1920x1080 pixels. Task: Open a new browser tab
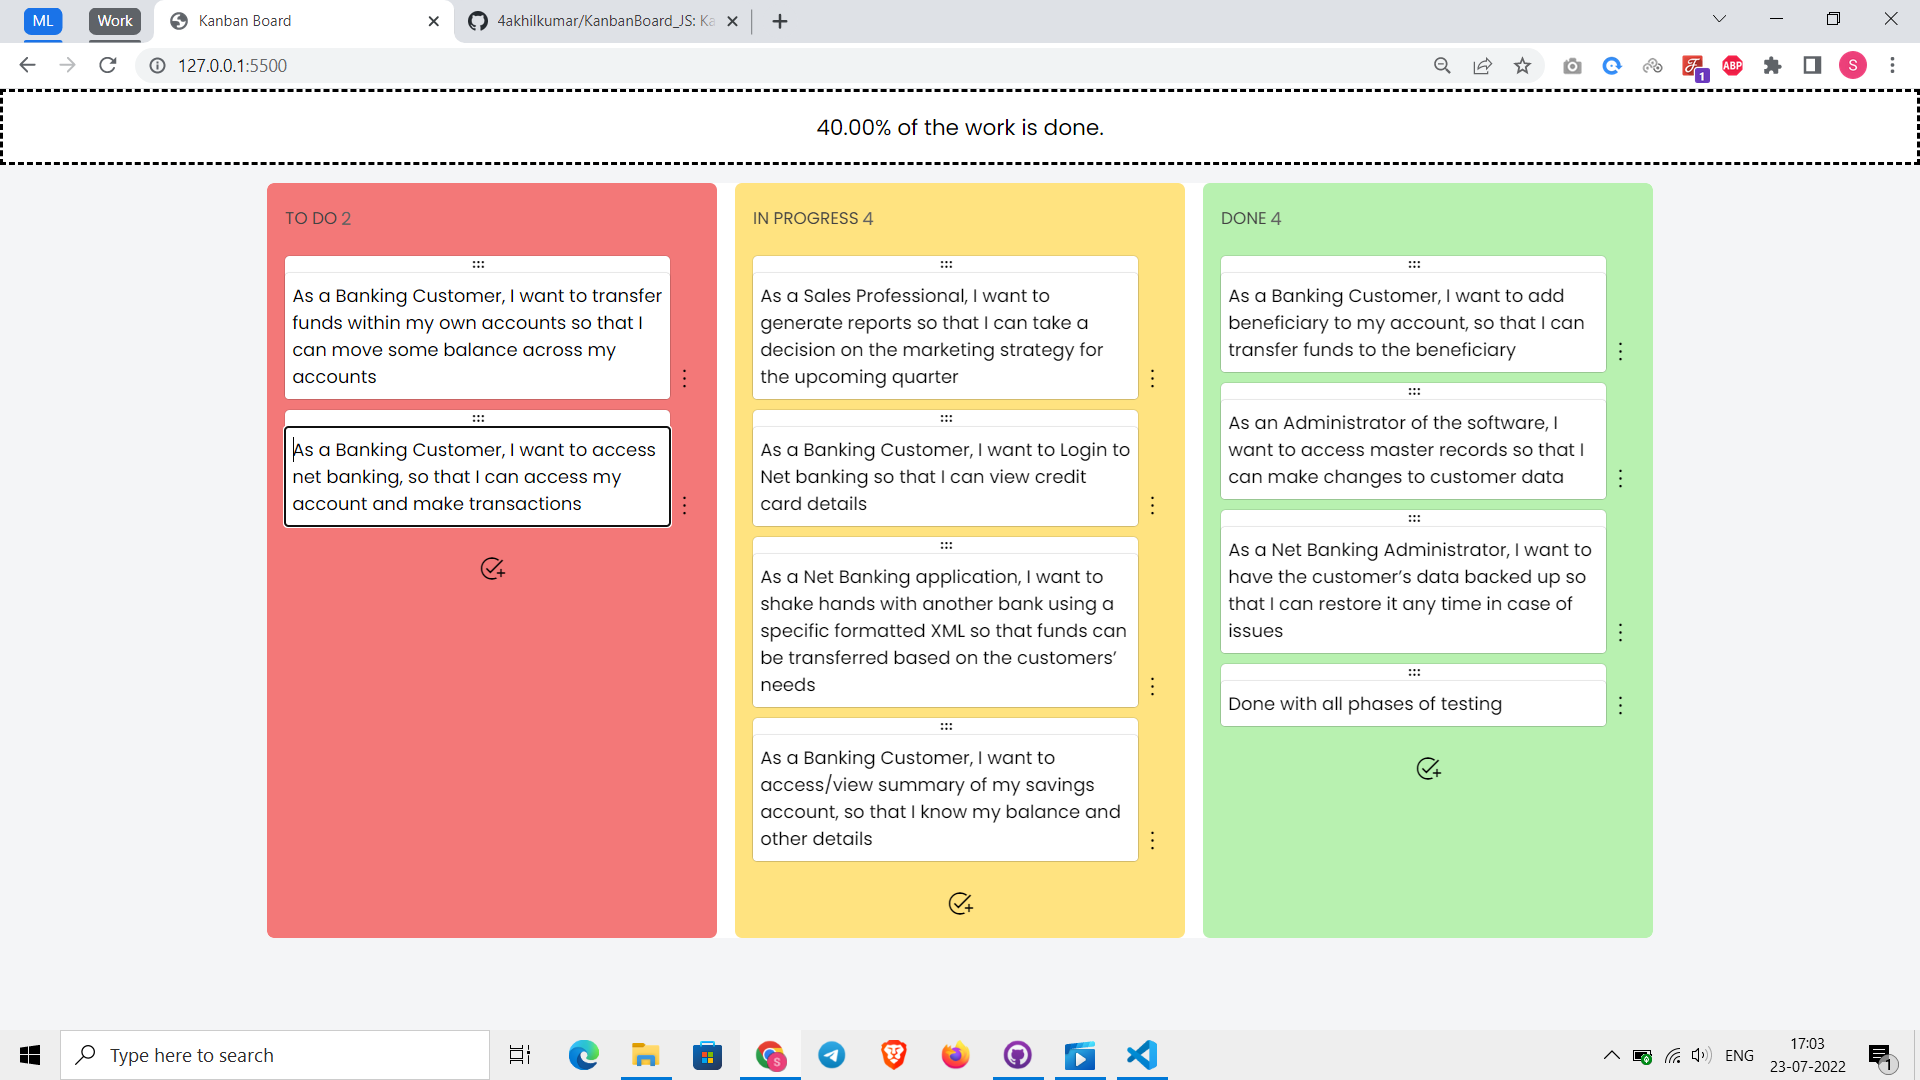[x=780, y=21]
